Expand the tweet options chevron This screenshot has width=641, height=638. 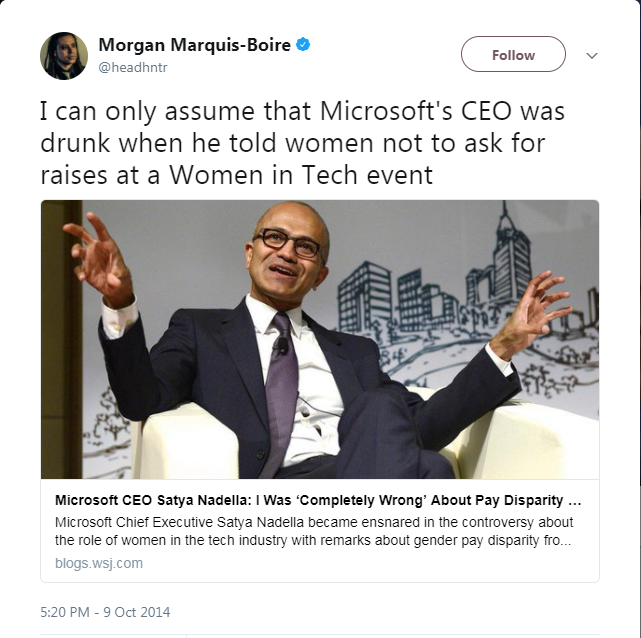pyautogui.click(x=592, y=55)
